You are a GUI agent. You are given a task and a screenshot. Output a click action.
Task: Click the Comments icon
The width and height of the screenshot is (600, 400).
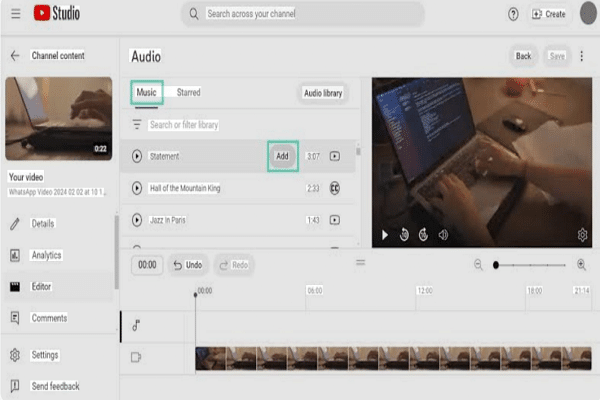click(x=15, y=318)
